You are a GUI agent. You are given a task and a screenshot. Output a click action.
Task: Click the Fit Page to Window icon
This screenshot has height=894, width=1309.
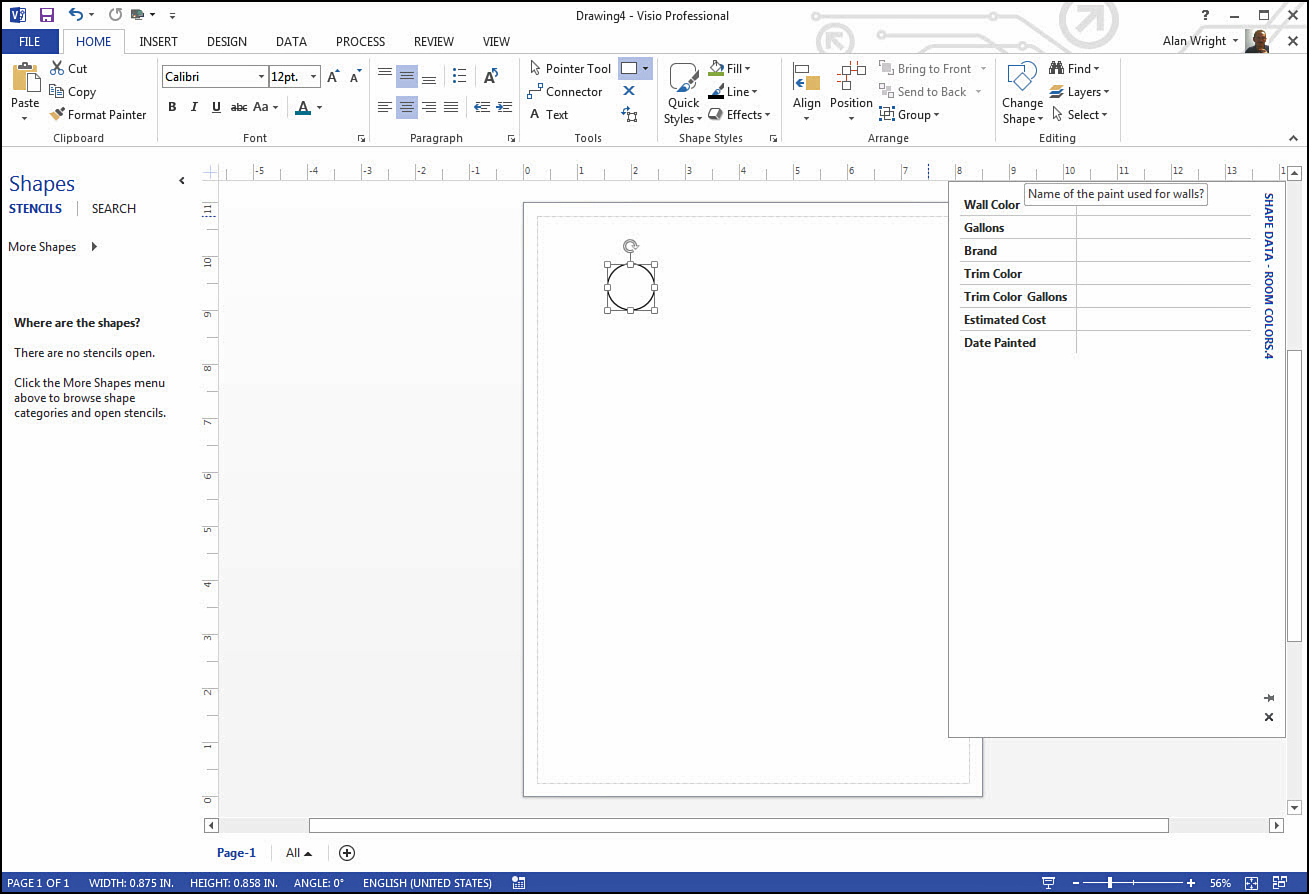pyautogui.click(x=1251, y=883)
